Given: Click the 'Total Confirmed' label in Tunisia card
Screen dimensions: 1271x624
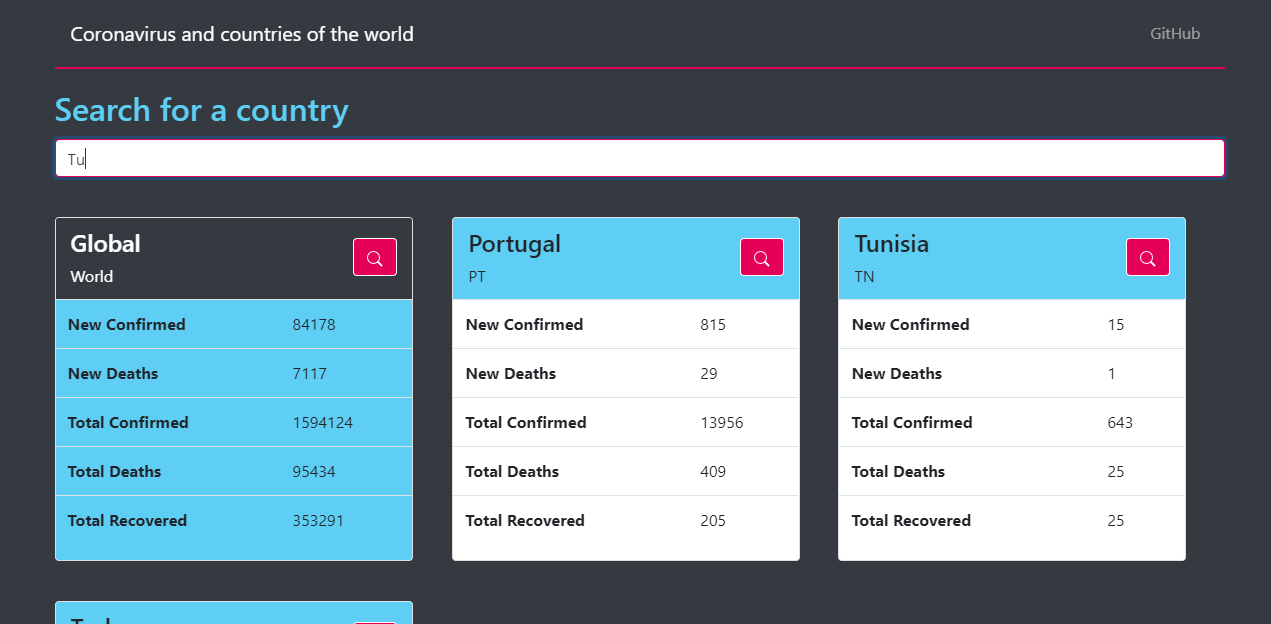Looking at the screenshot, I should [x=912, y=423].
